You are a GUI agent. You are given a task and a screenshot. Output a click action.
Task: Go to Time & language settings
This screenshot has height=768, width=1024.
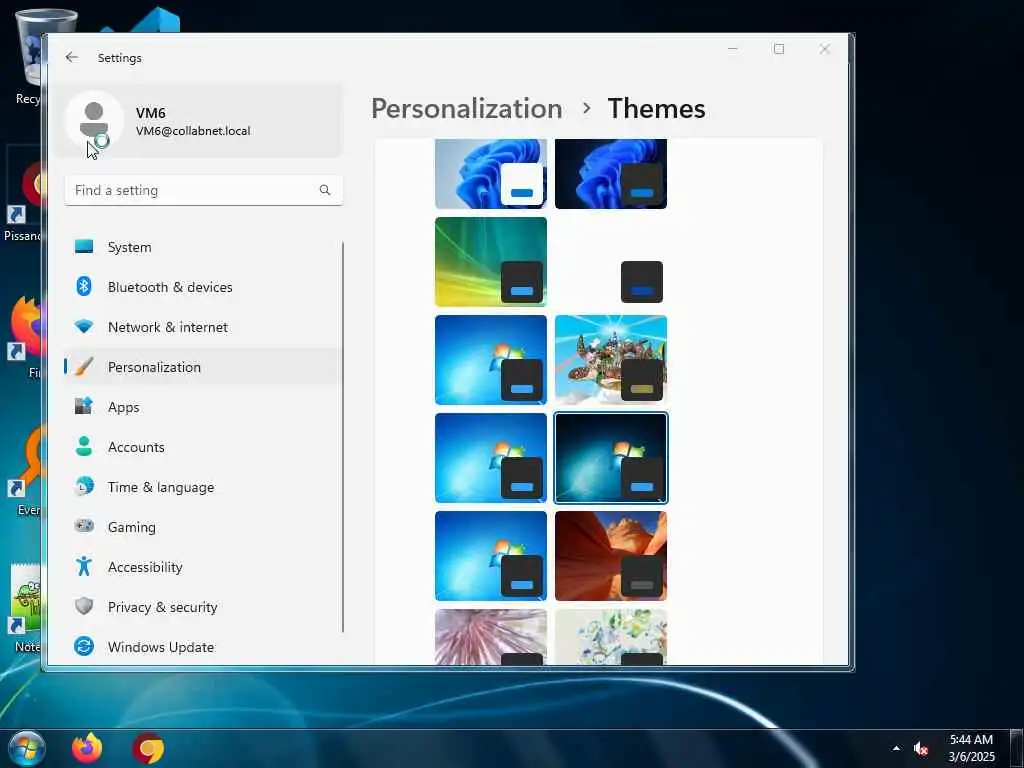click(x=204, y=487)
